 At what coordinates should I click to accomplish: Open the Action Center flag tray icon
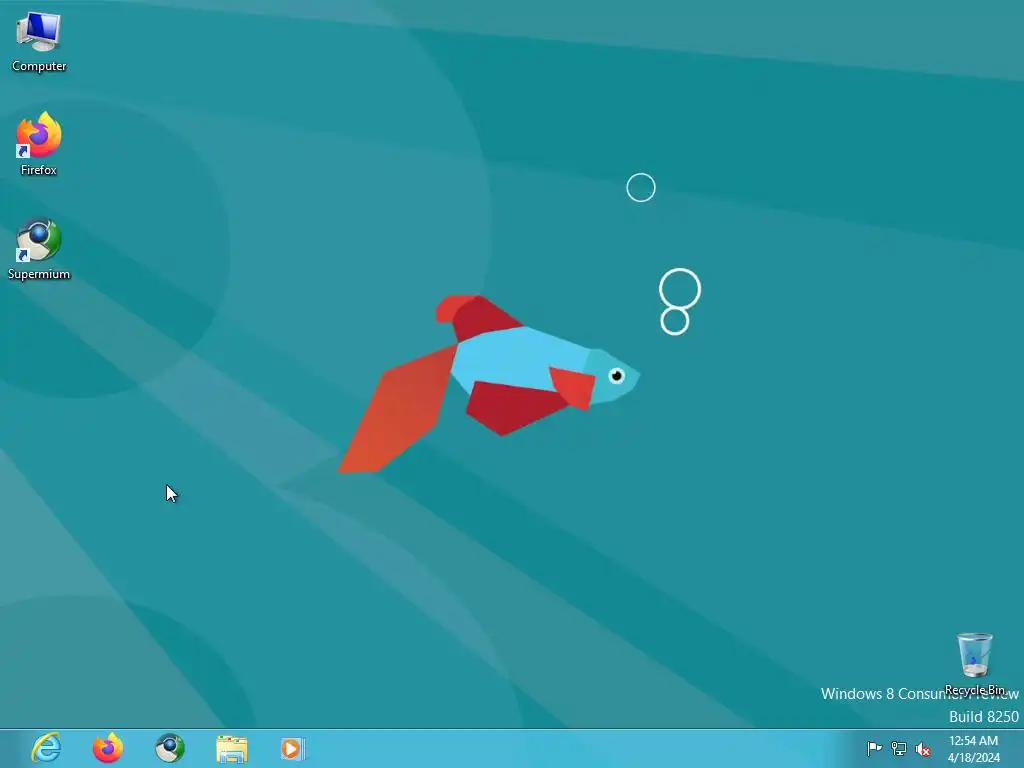pyautogui.click(x=874, y=748)
